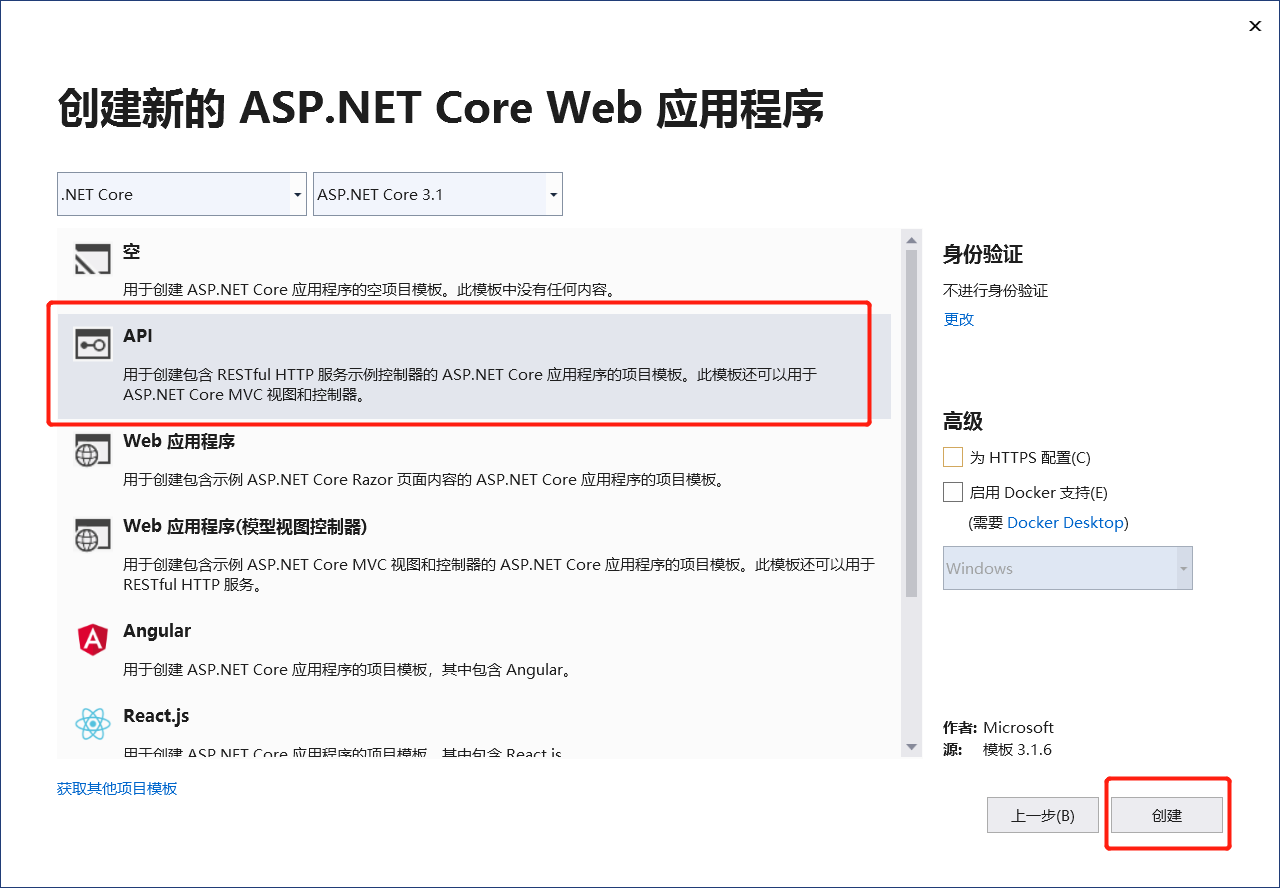This screenshot has height=888, width=1280.
Task: Open the disabled Windows OS dropdown
Action: point(1068,568)
